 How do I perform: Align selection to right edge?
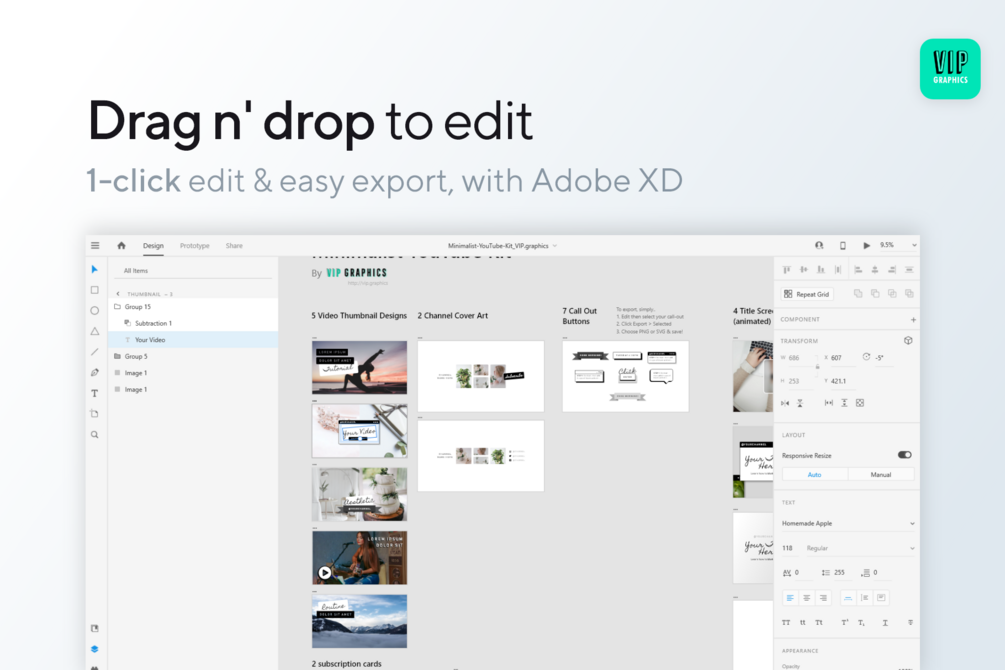892,270
